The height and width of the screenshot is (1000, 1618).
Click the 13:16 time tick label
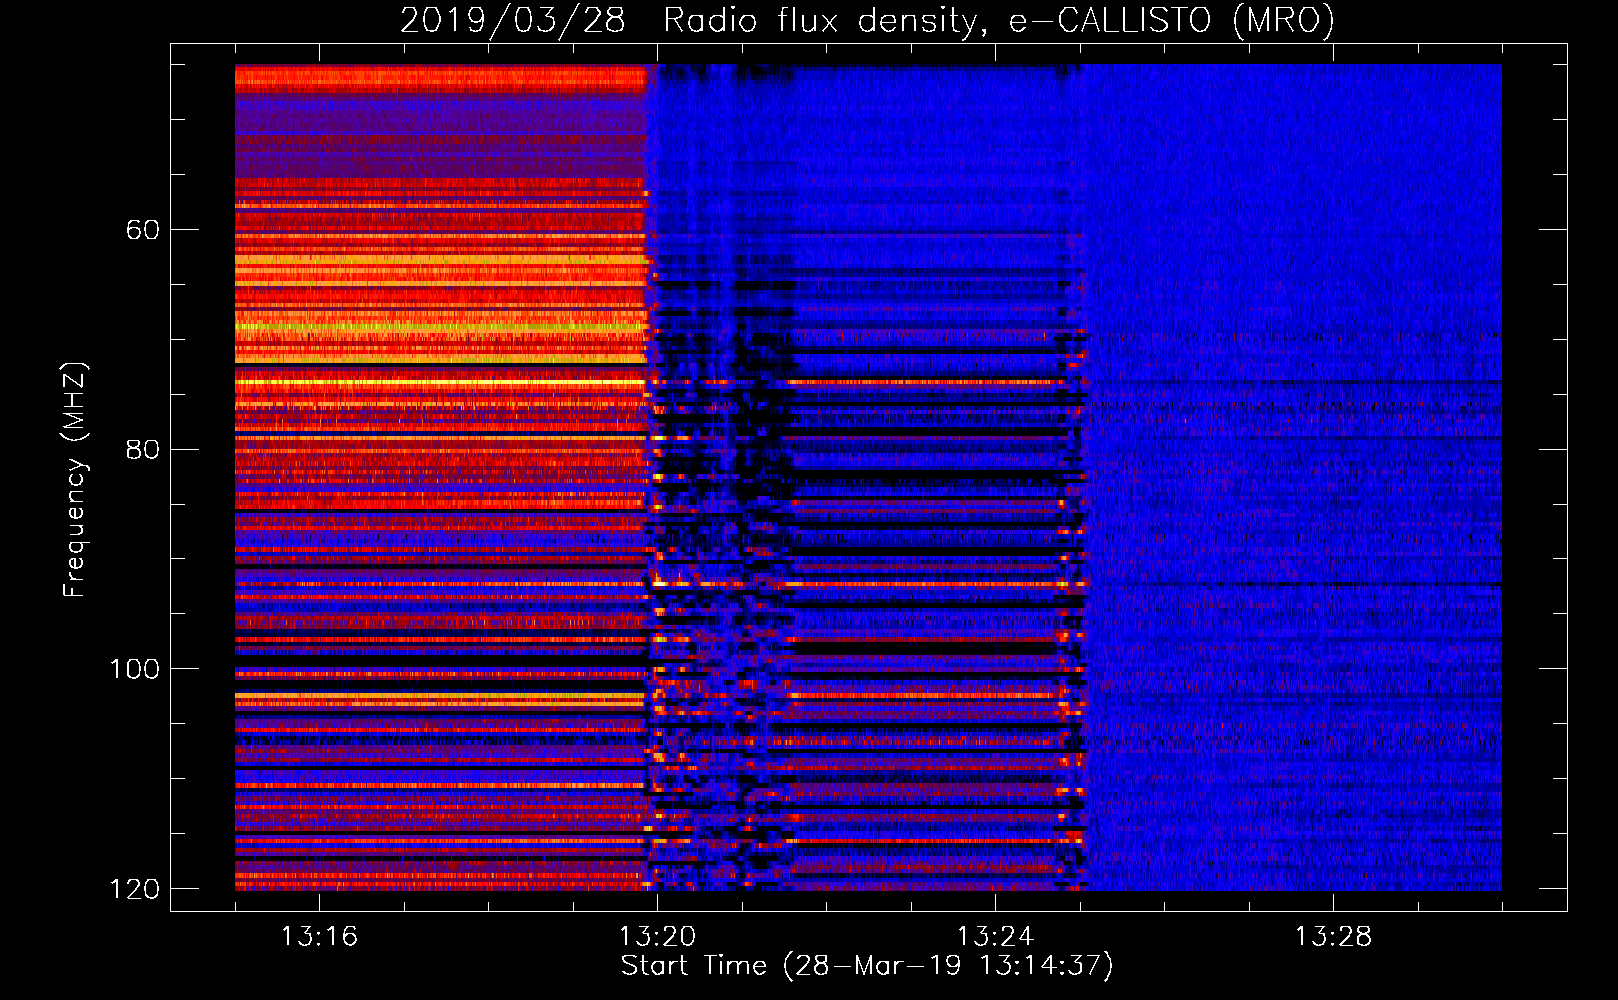coord(319,937)
